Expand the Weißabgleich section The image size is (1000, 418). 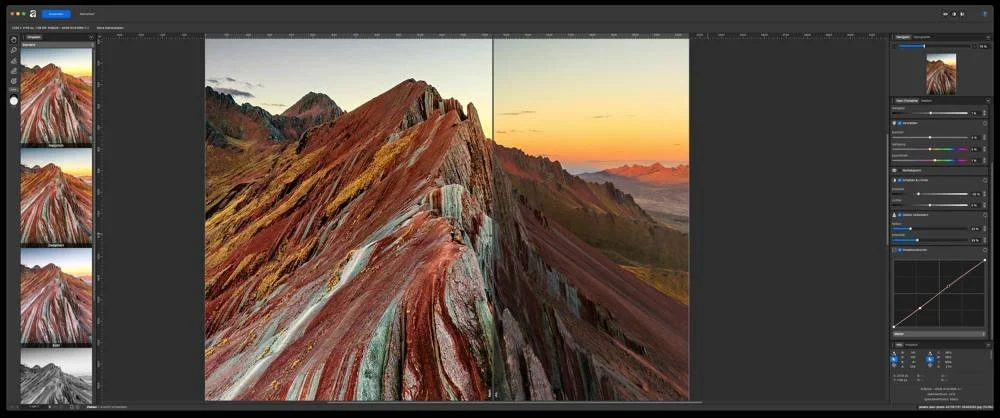[894, 170]
